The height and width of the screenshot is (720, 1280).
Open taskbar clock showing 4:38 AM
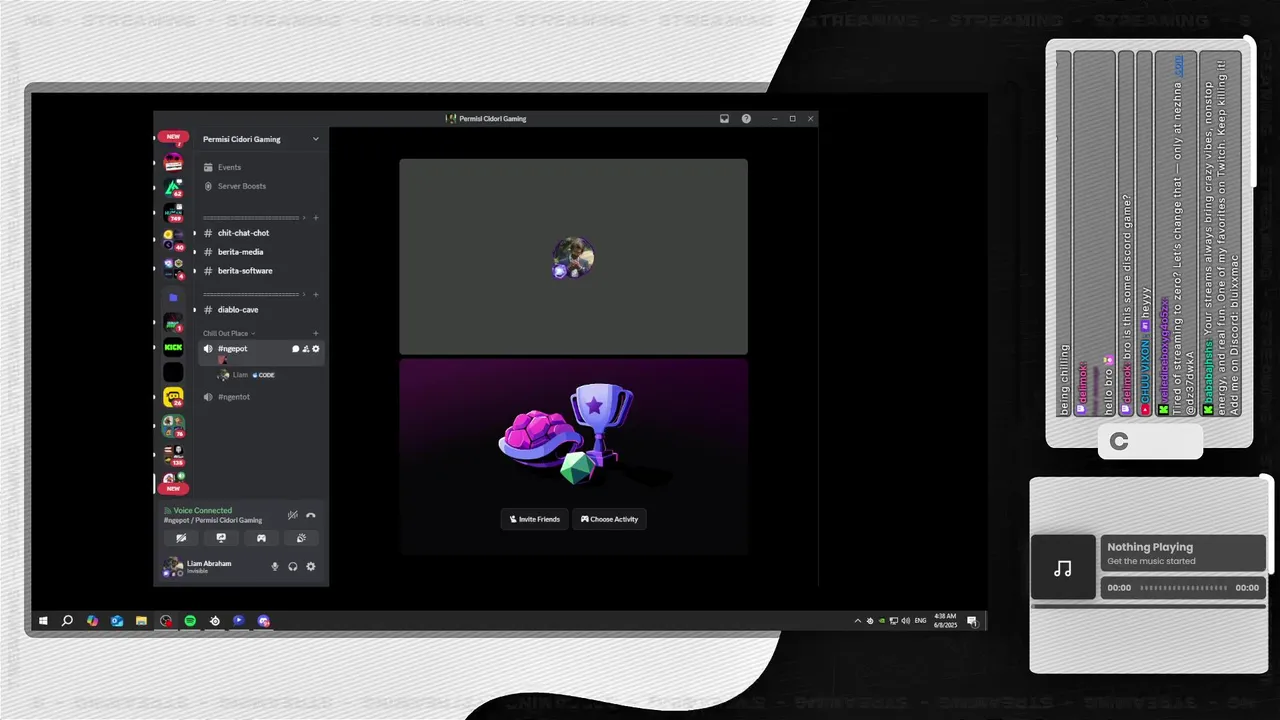click(945, 621)
